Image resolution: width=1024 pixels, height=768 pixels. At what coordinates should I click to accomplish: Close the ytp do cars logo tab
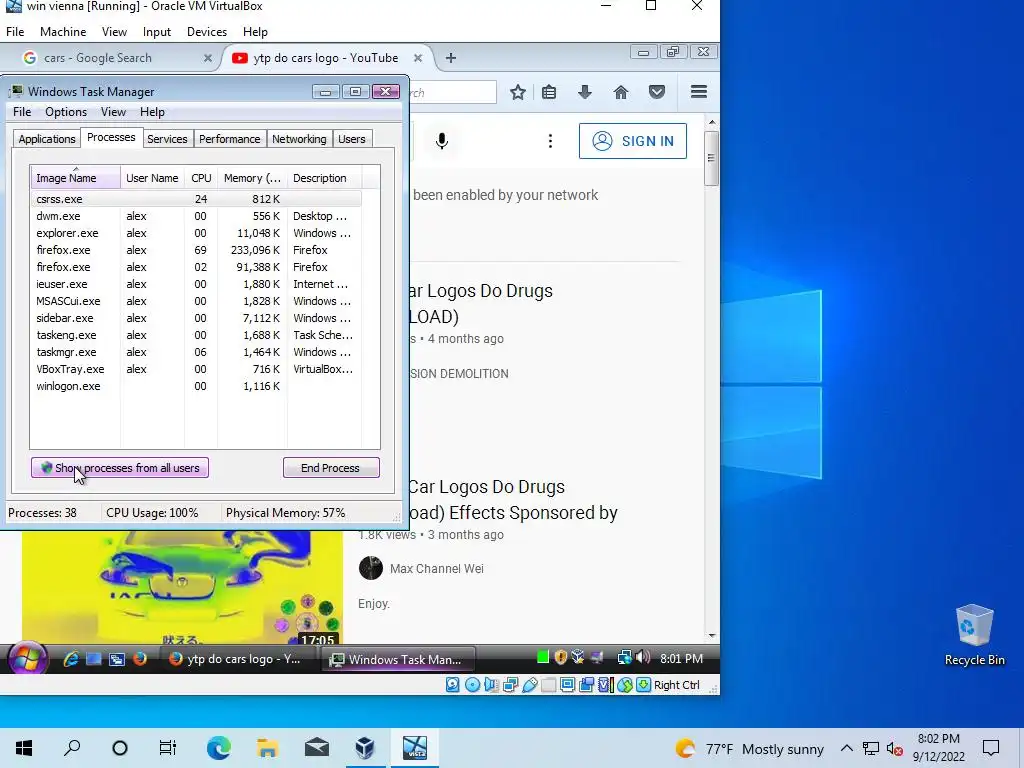coord(418,58)
